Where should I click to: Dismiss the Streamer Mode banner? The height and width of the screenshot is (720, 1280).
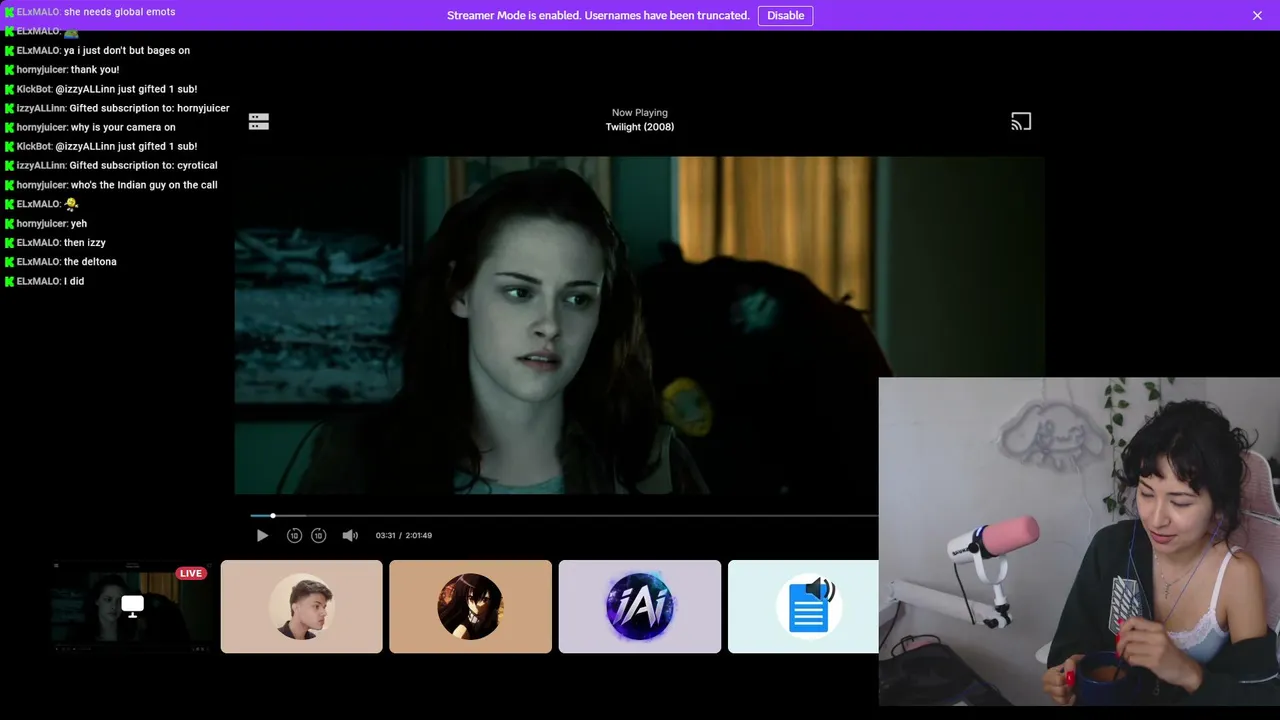pyautogui.click(x=1257, y=15)
